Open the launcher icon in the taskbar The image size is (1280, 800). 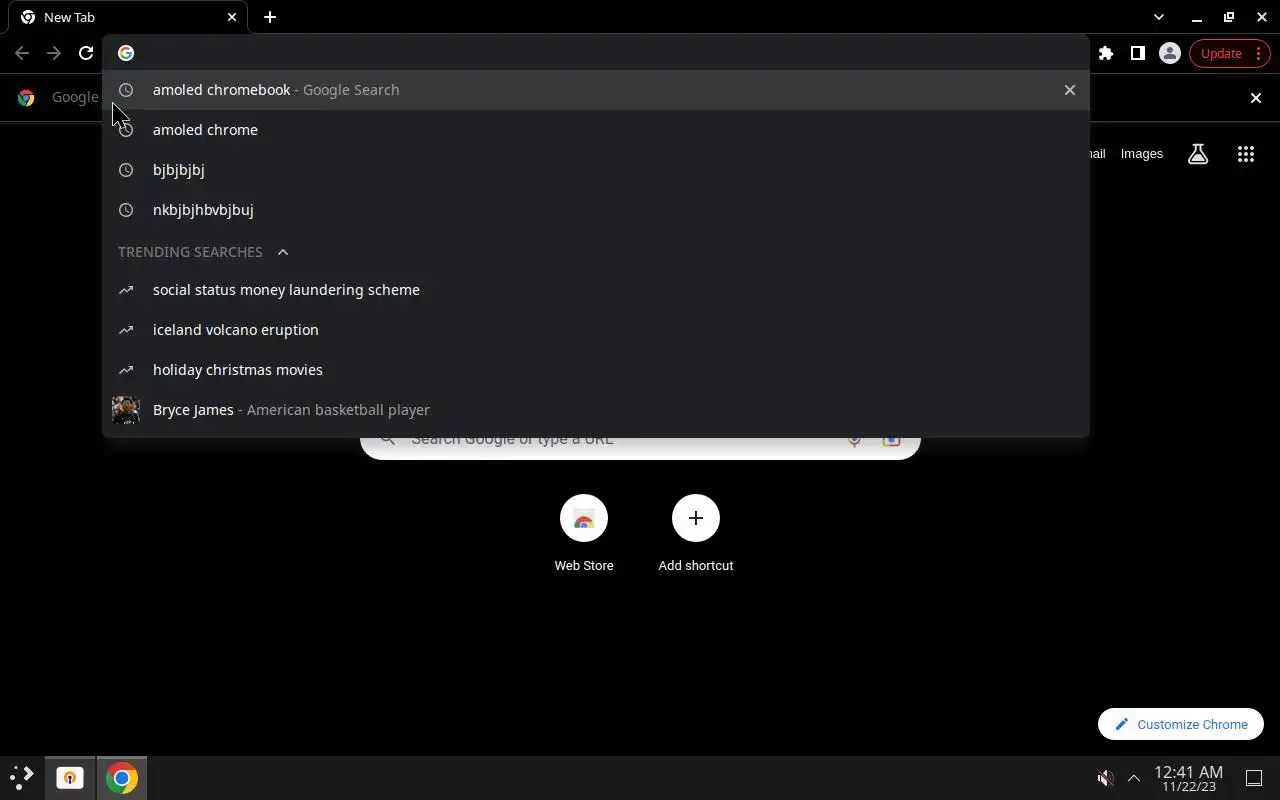click(x=22, y=777)
